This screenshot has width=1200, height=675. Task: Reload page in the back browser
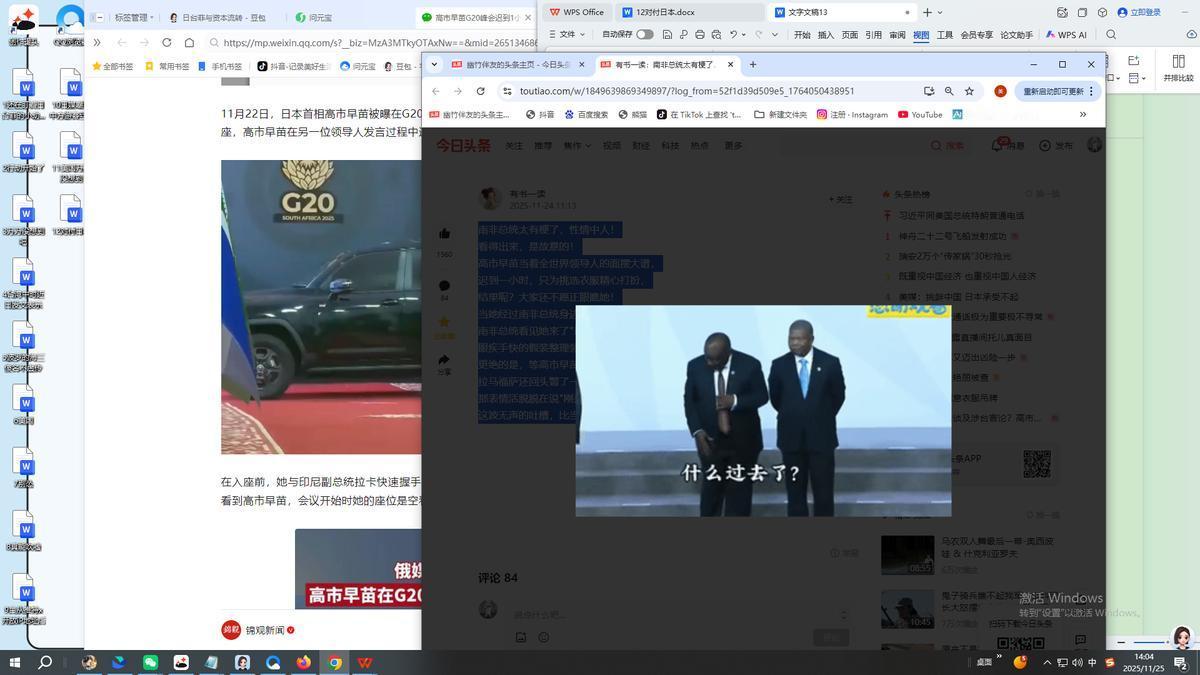coord(166,43)
